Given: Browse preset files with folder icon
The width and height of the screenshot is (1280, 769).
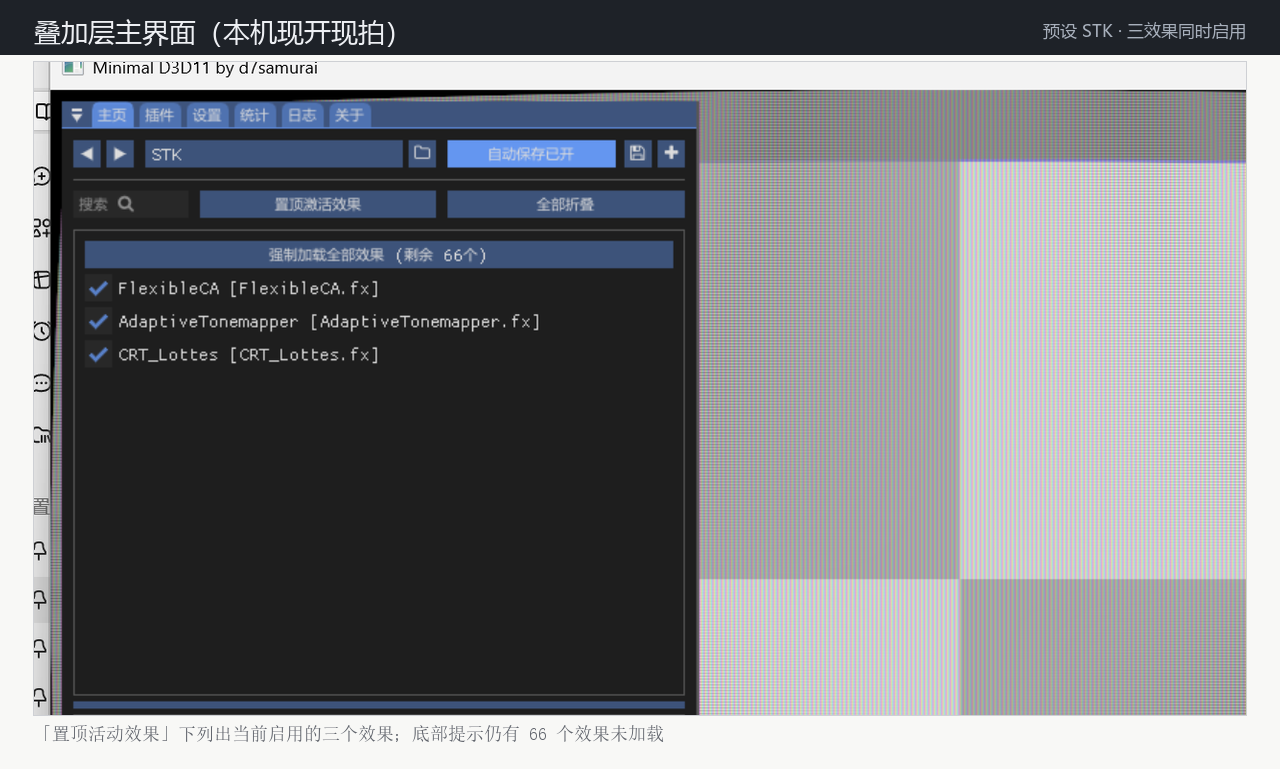Looking at the screenshot, I should tap(422, 153).
